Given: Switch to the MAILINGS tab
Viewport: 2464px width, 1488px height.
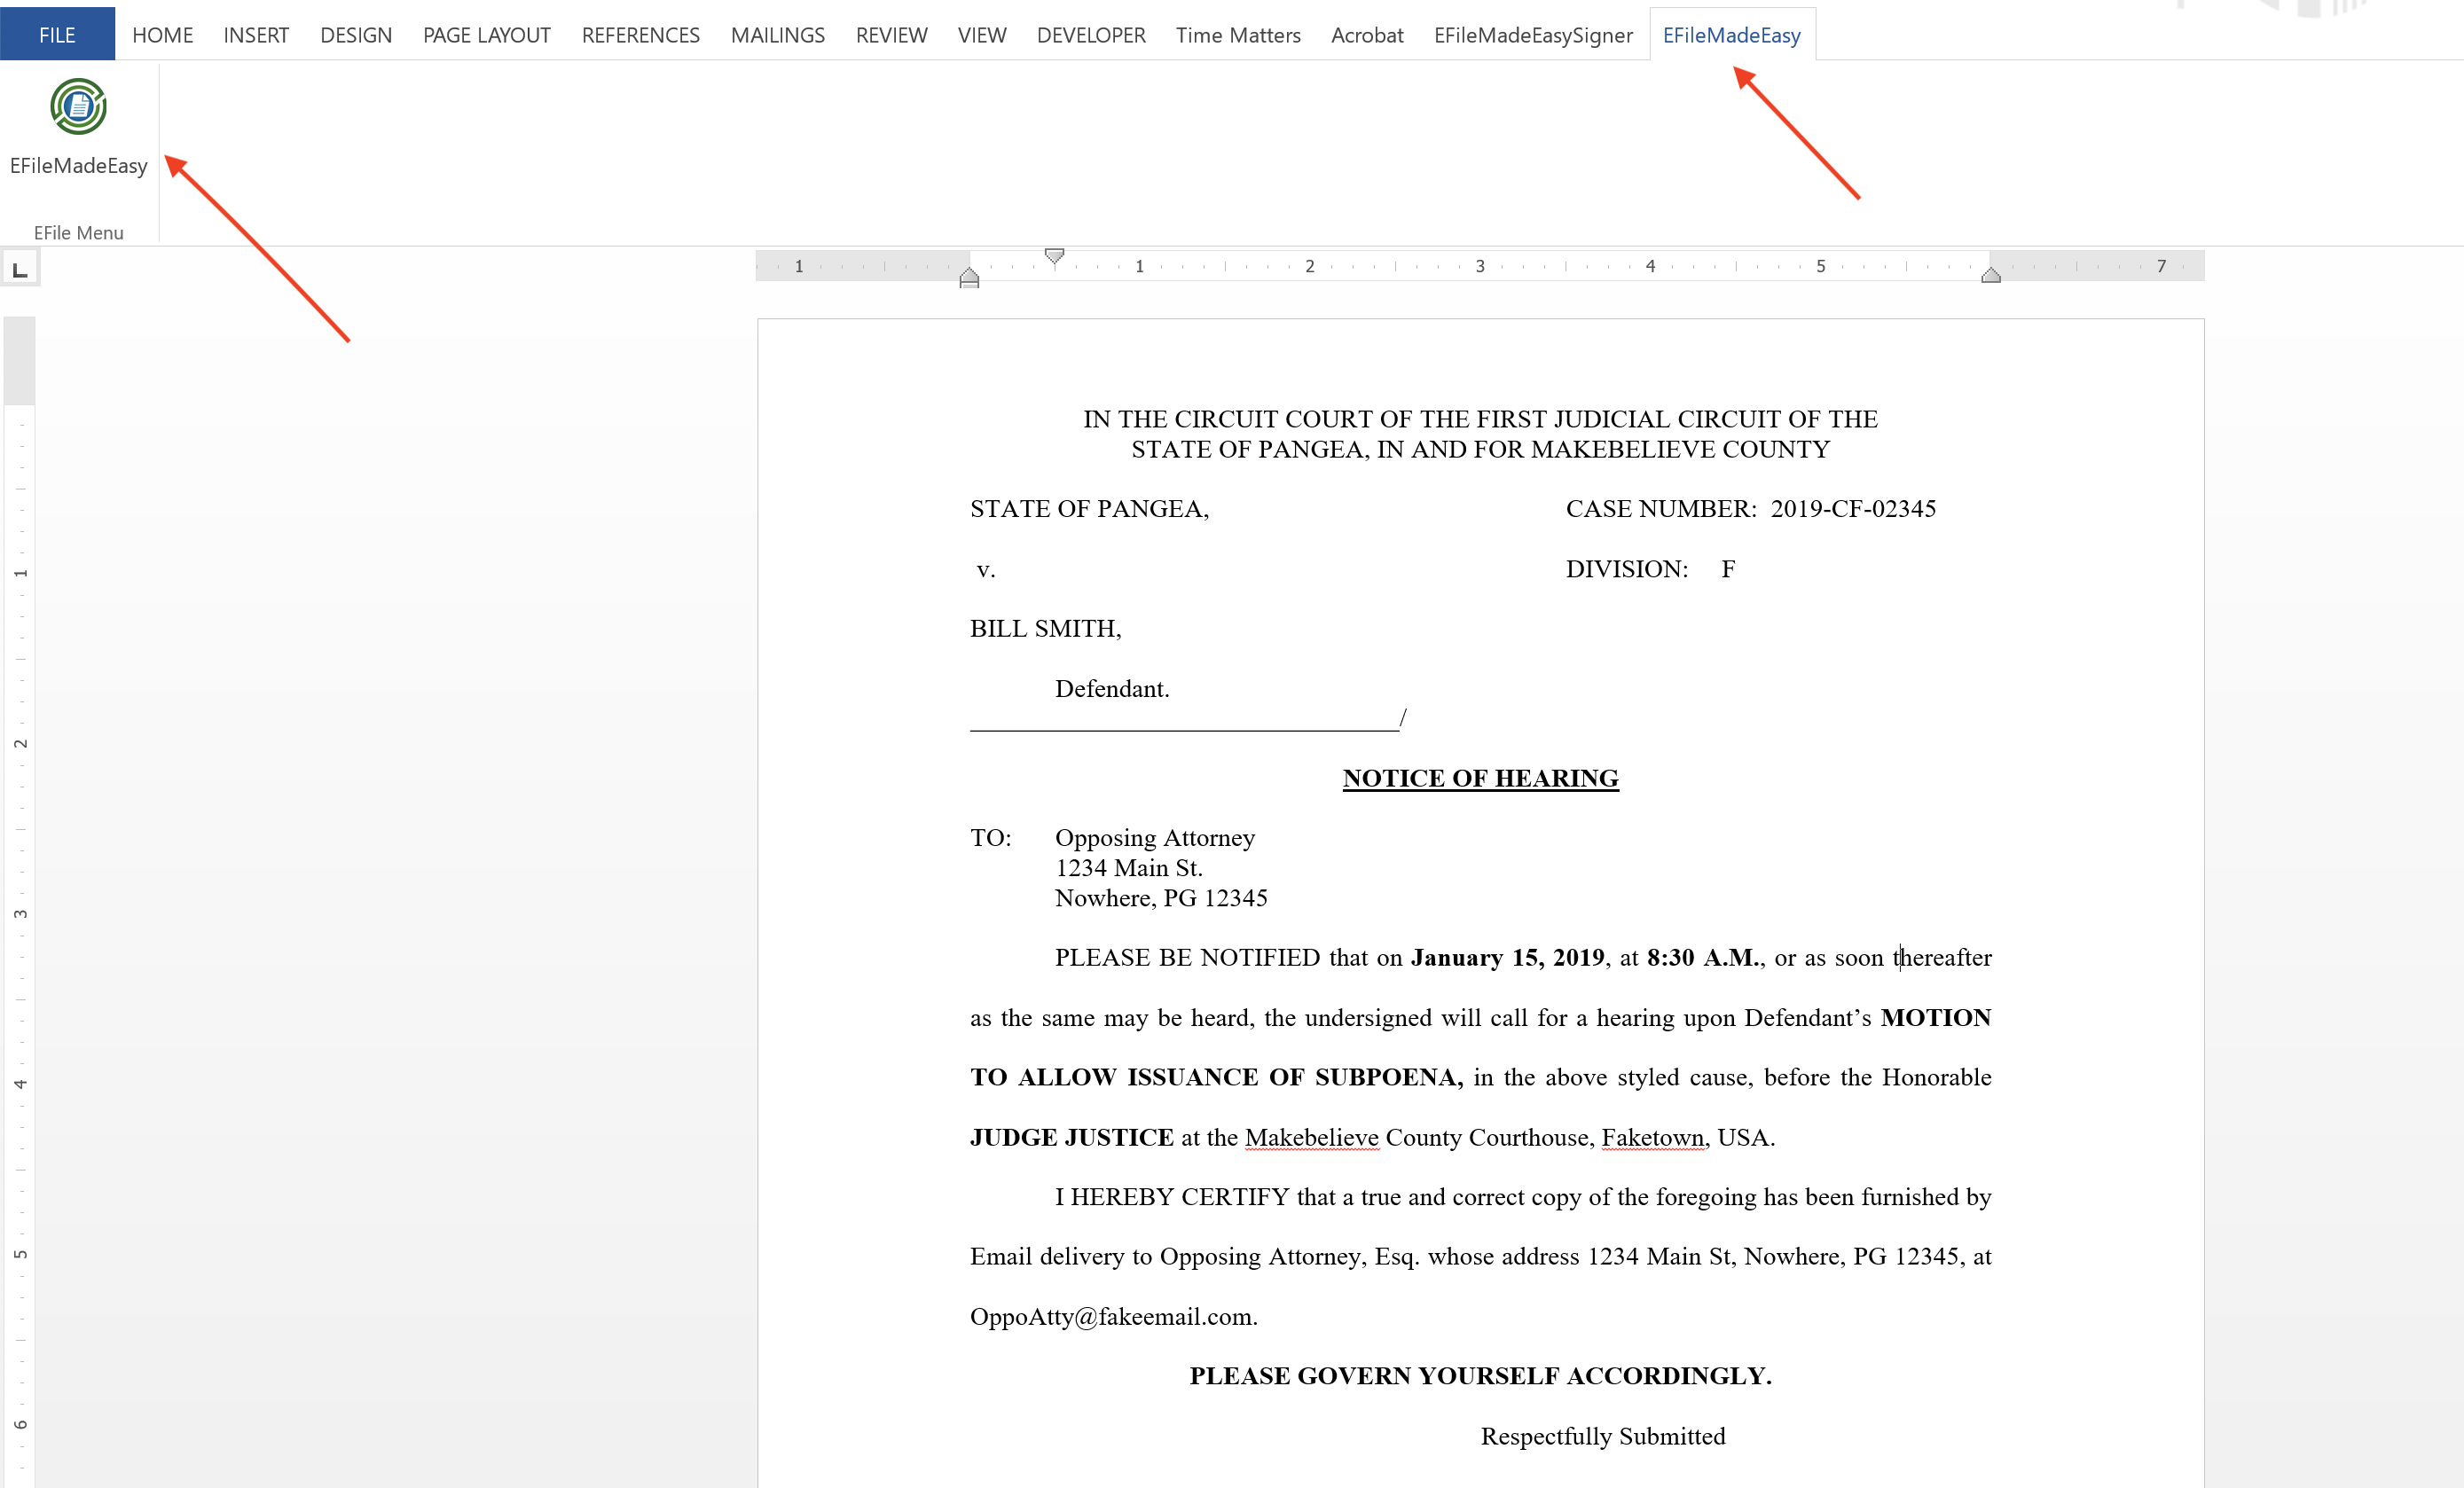Looking at the screenshot, I should tap(777, 35).
